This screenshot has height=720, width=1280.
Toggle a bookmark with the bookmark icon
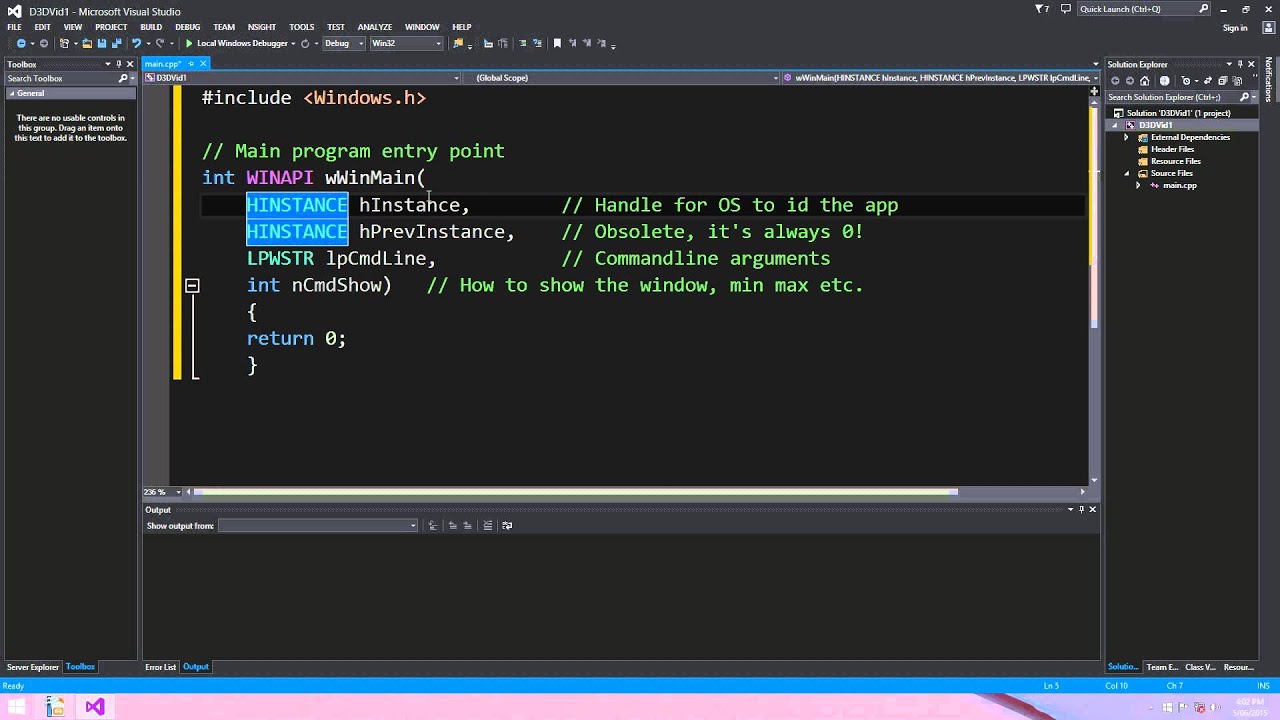coord(557,44)
